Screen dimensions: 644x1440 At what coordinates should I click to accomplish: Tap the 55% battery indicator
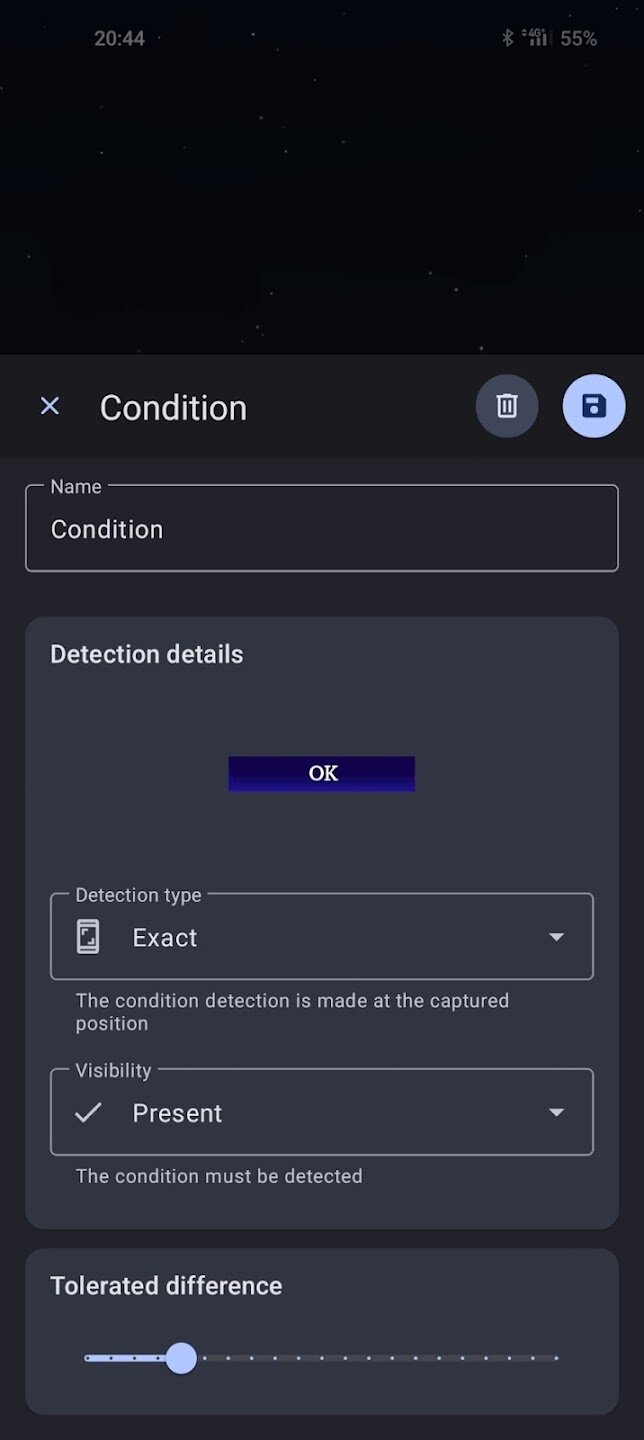pos(578,38)
